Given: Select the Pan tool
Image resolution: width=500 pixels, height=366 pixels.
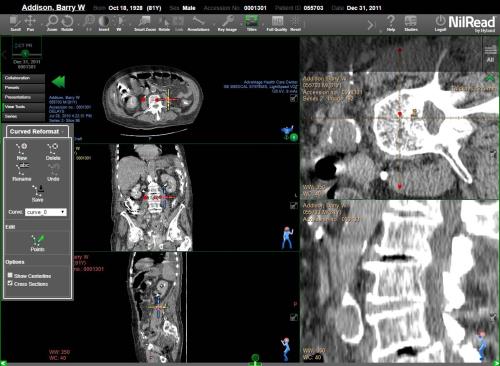Looking at the screenshot, I should pyautogui.click(x=30, y=23).
